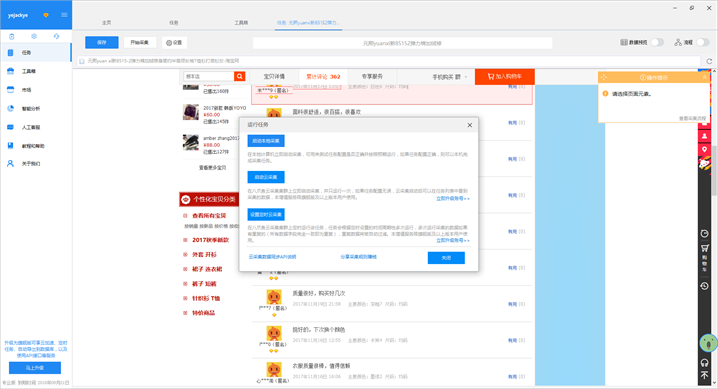Toggle the 流程 switch
718x389 pixels.
(703, 42)
